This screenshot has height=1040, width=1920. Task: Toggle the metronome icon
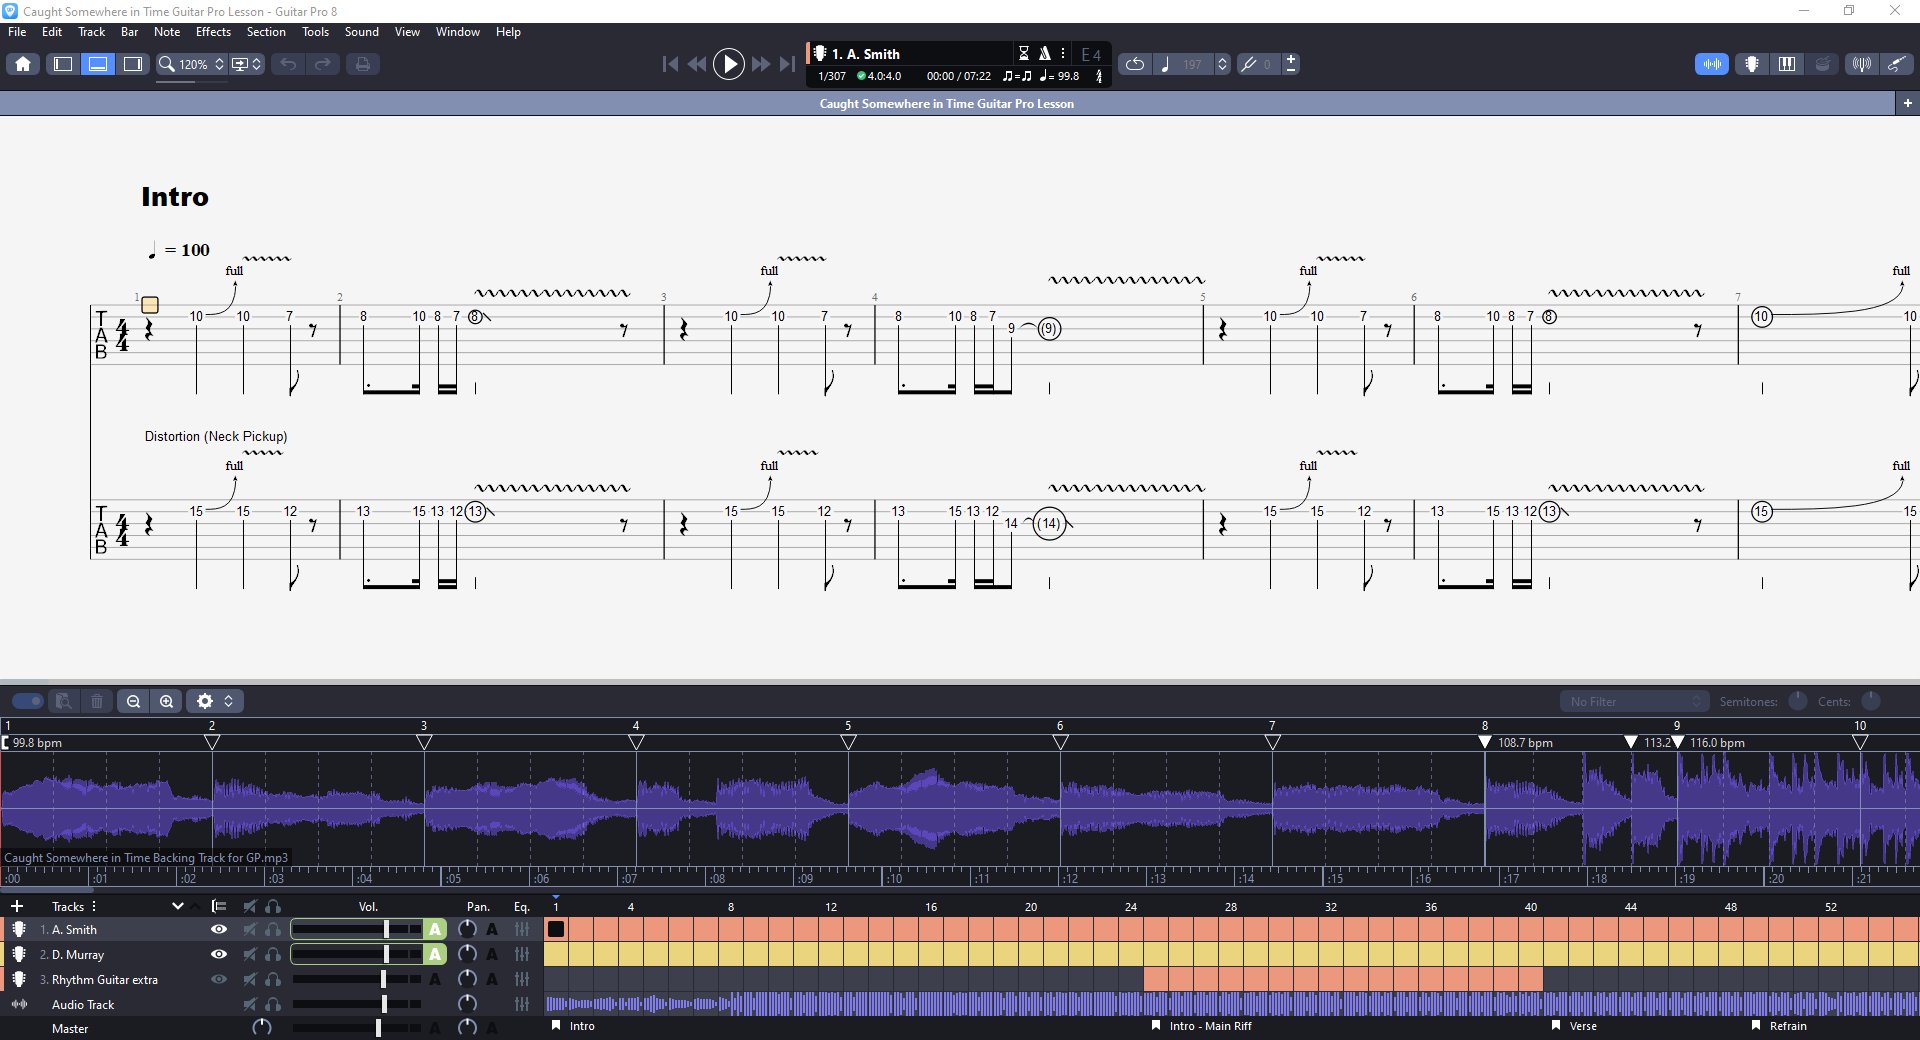click(x=1044, y=53)
